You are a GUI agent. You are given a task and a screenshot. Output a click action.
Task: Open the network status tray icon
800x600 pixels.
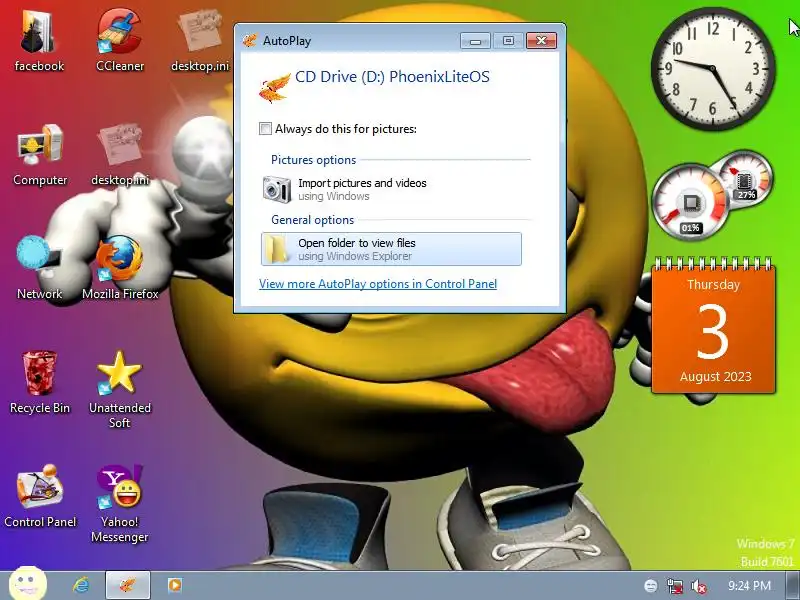[x=674, y=586]
